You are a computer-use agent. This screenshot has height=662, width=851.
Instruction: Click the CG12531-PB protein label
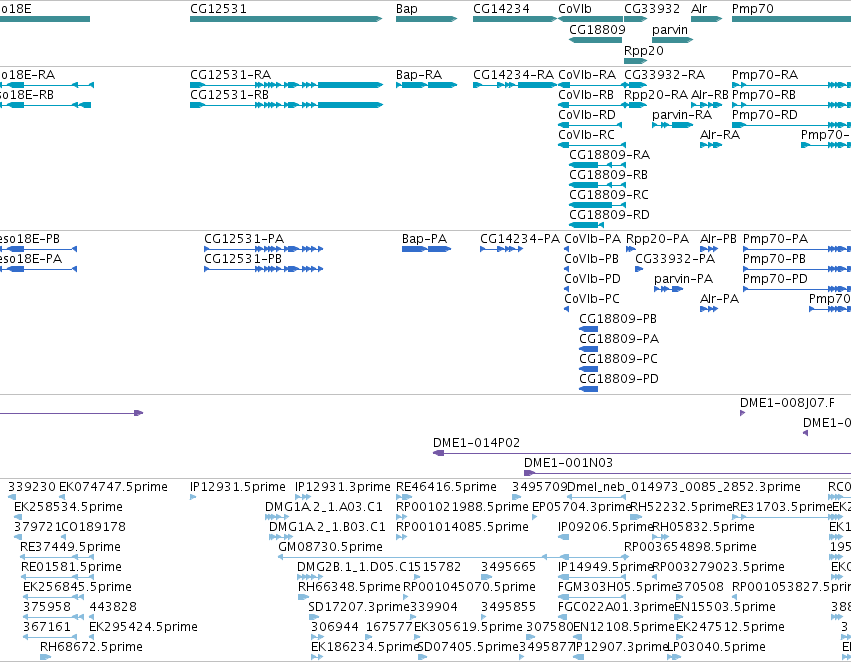click(x=243, y=259)
